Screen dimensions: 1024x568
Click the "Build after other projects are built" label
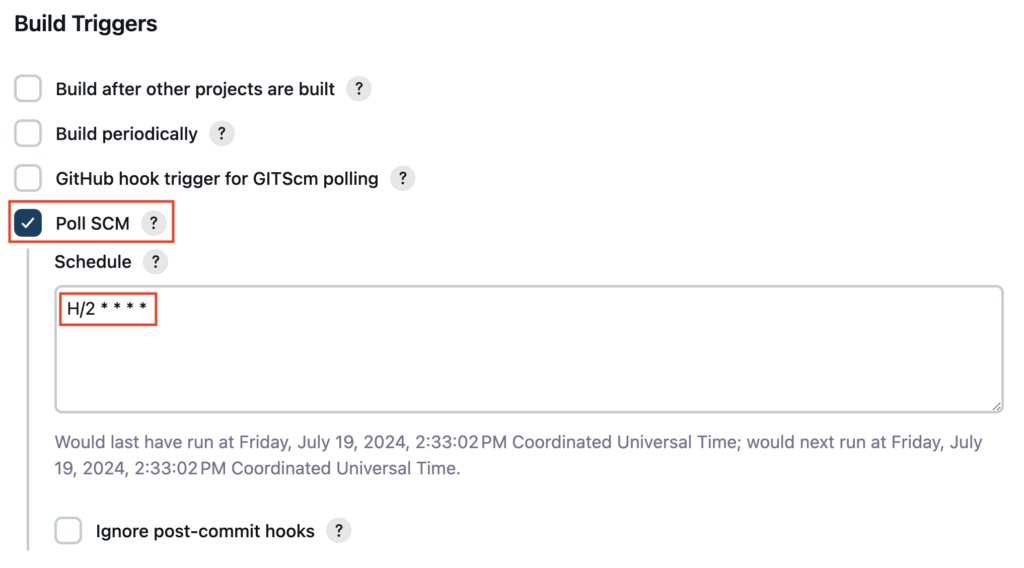(195, 89)
